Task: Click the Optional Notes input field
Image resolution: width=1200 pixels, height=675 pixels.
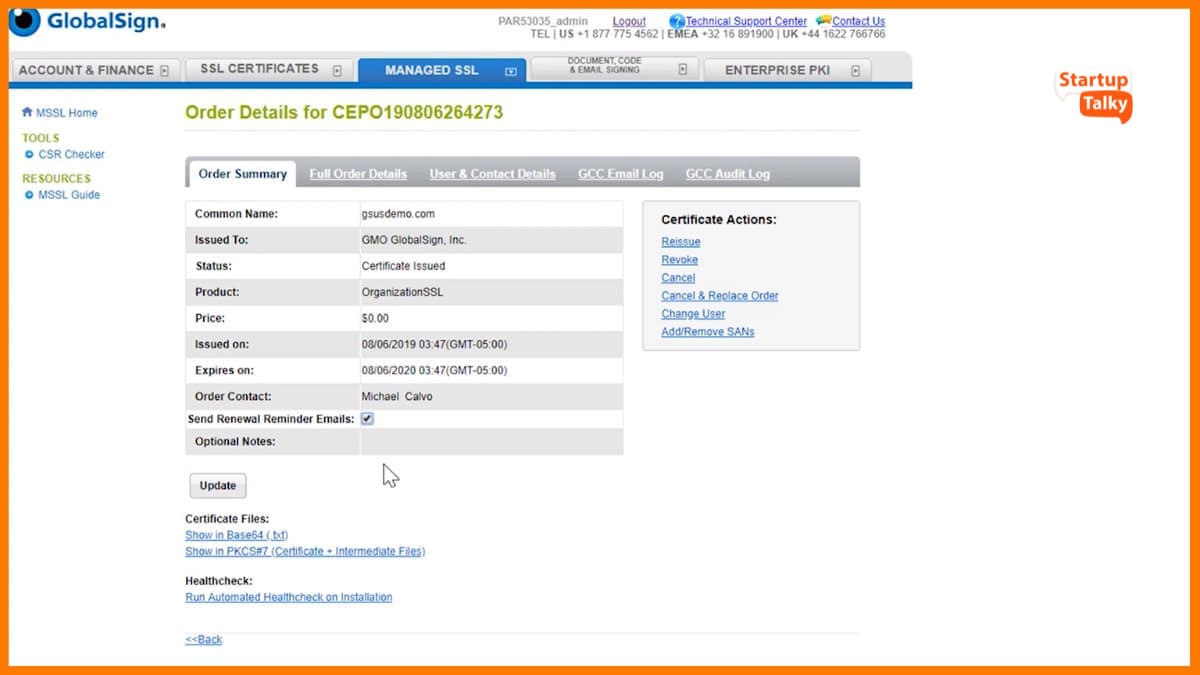Action: 491,442
